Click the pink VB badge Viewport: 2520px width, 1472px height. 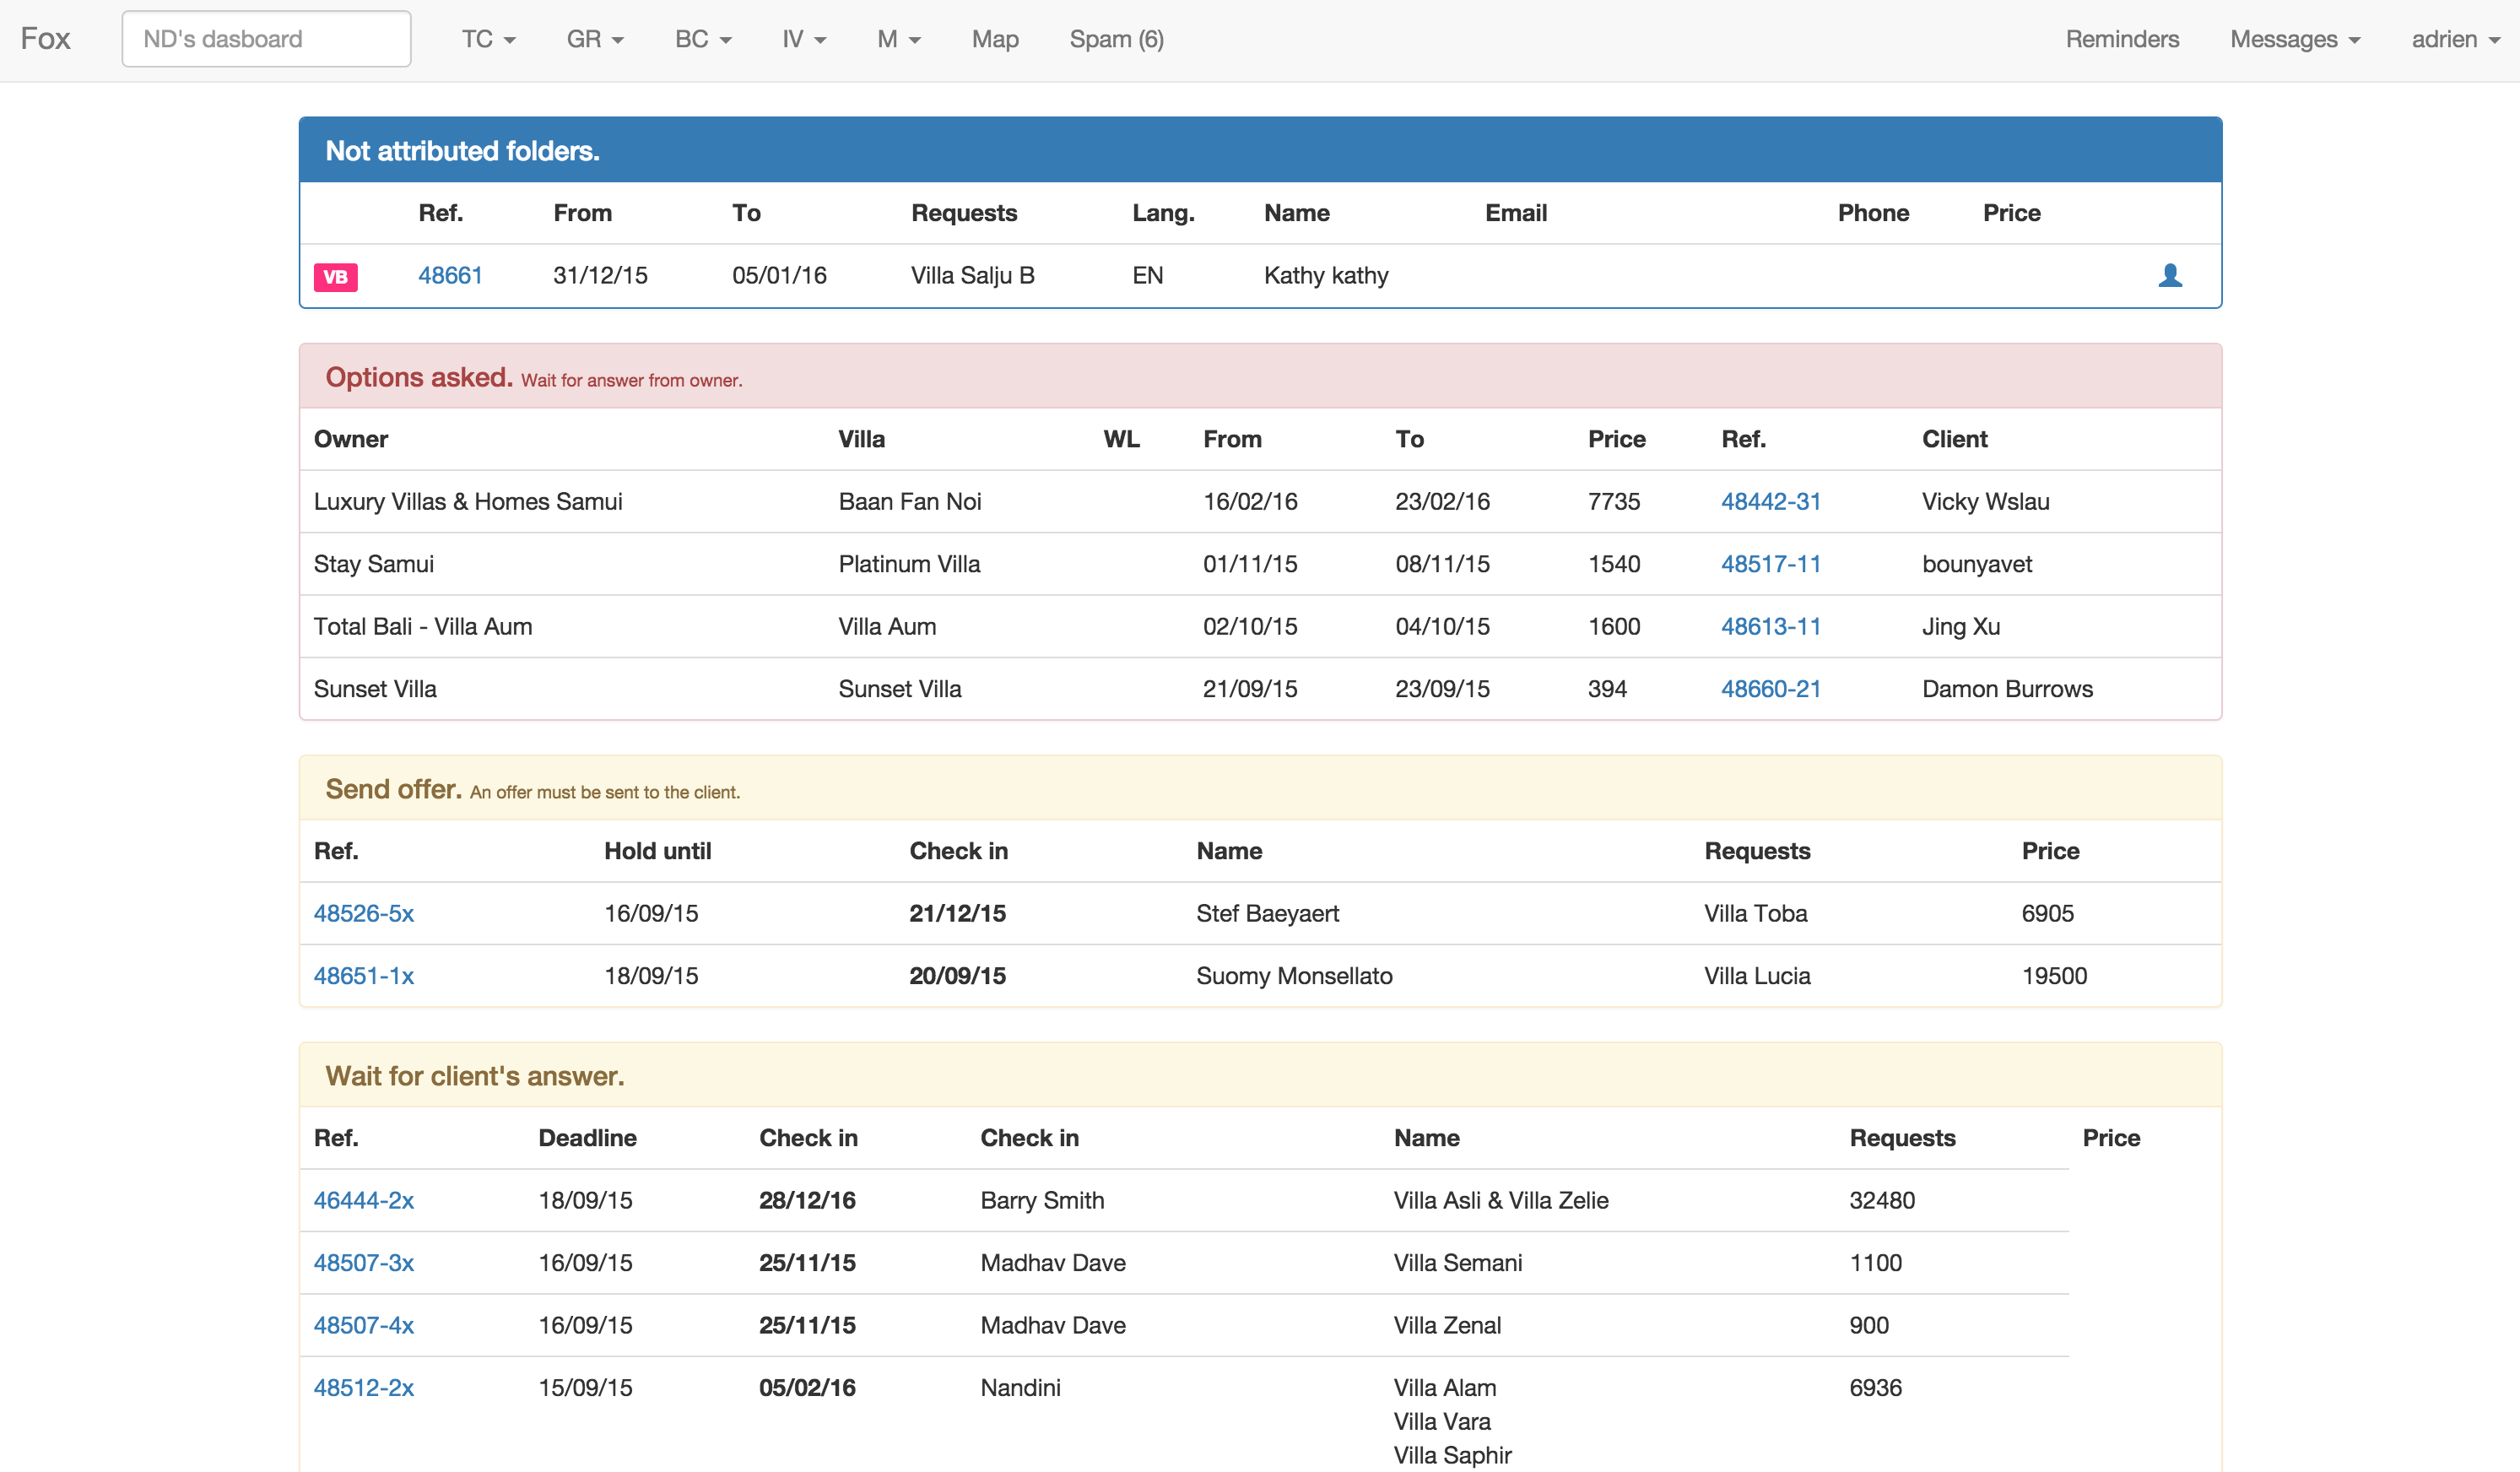335,277
